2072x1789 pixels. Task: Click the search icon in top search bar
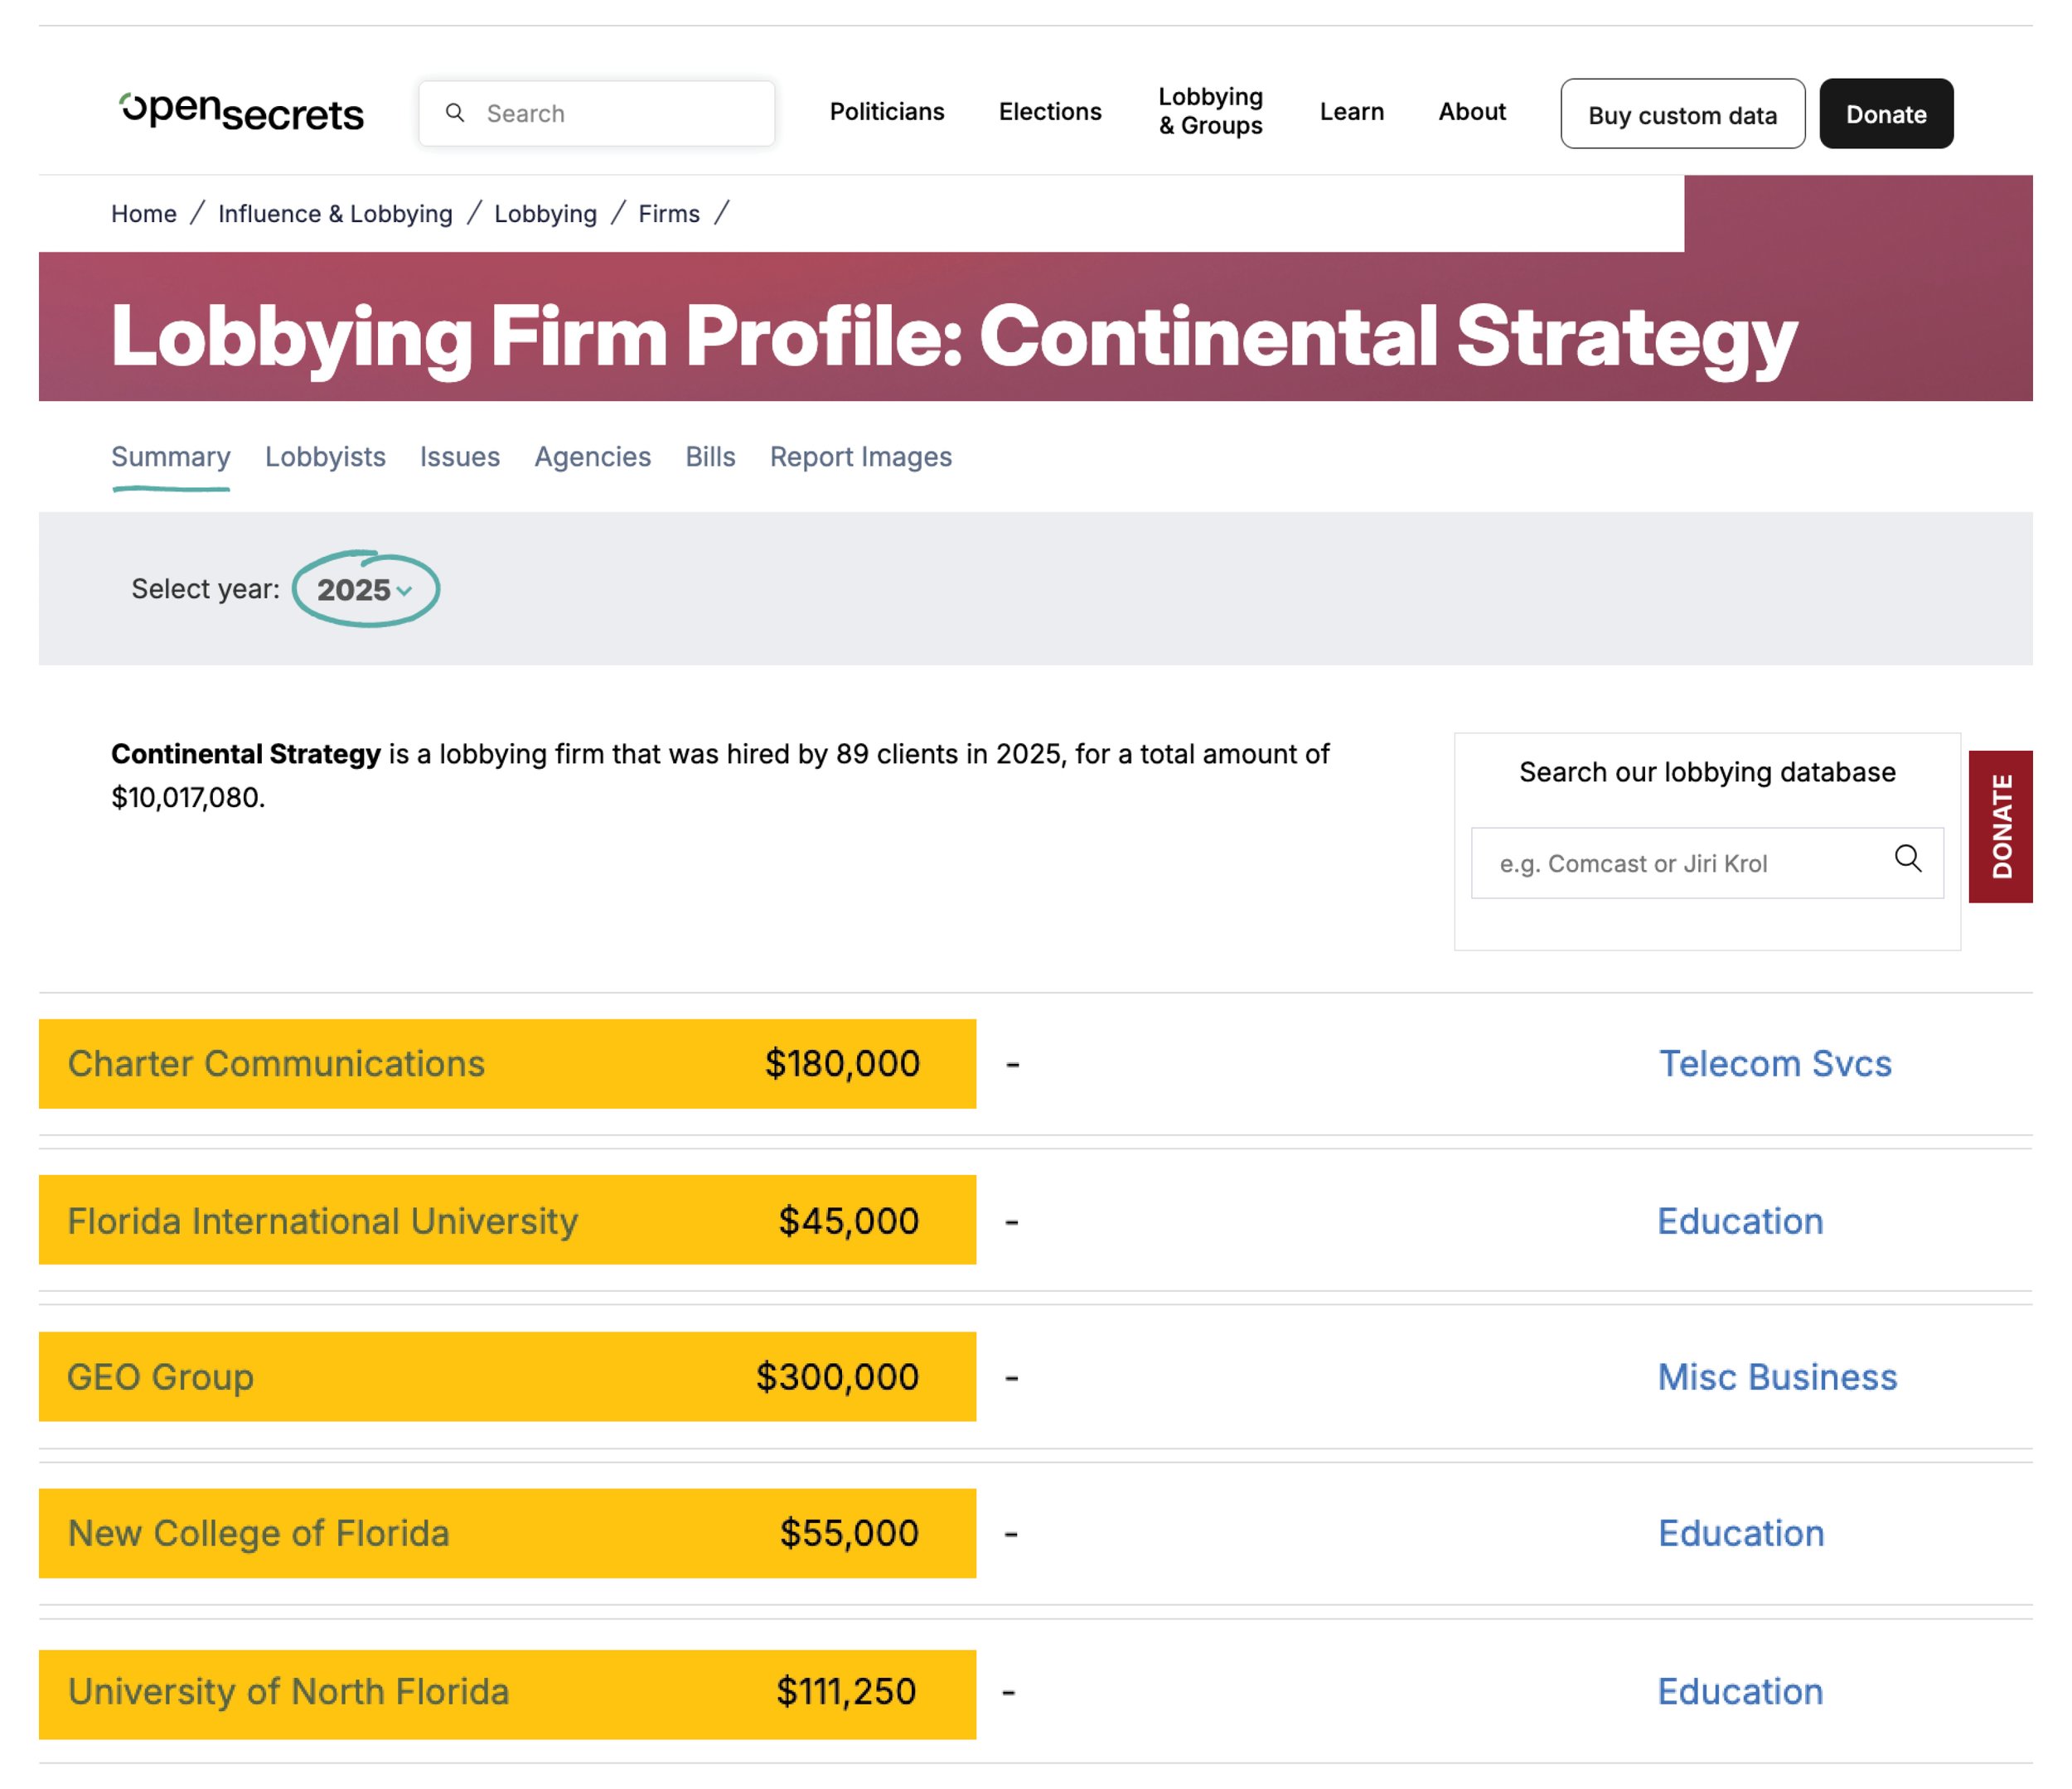(x=455, y=113)
